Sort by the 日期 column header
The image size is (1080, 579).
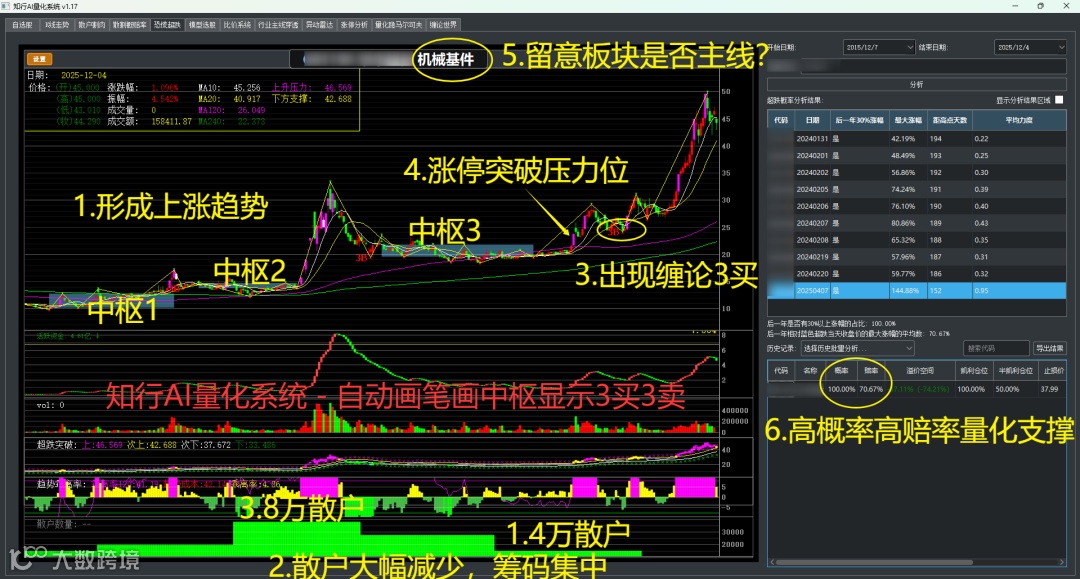(x=812, y=120)
